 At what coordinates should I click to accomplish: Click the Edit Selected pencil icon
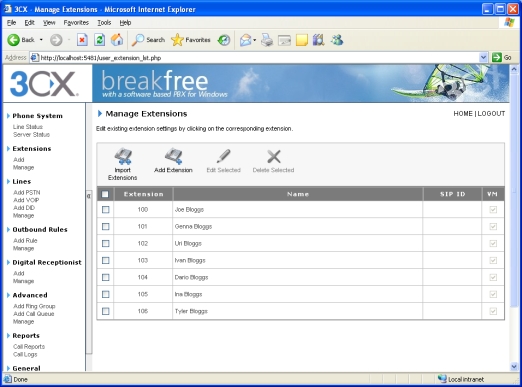[x=223, y=156]
